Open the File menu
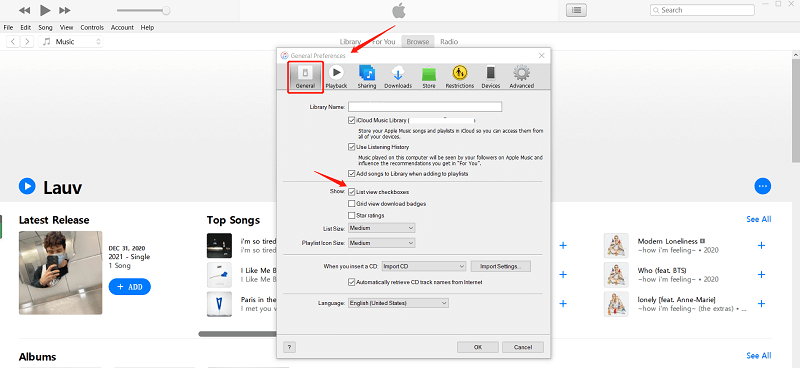The image size is (800, 368). click(8, 28)
